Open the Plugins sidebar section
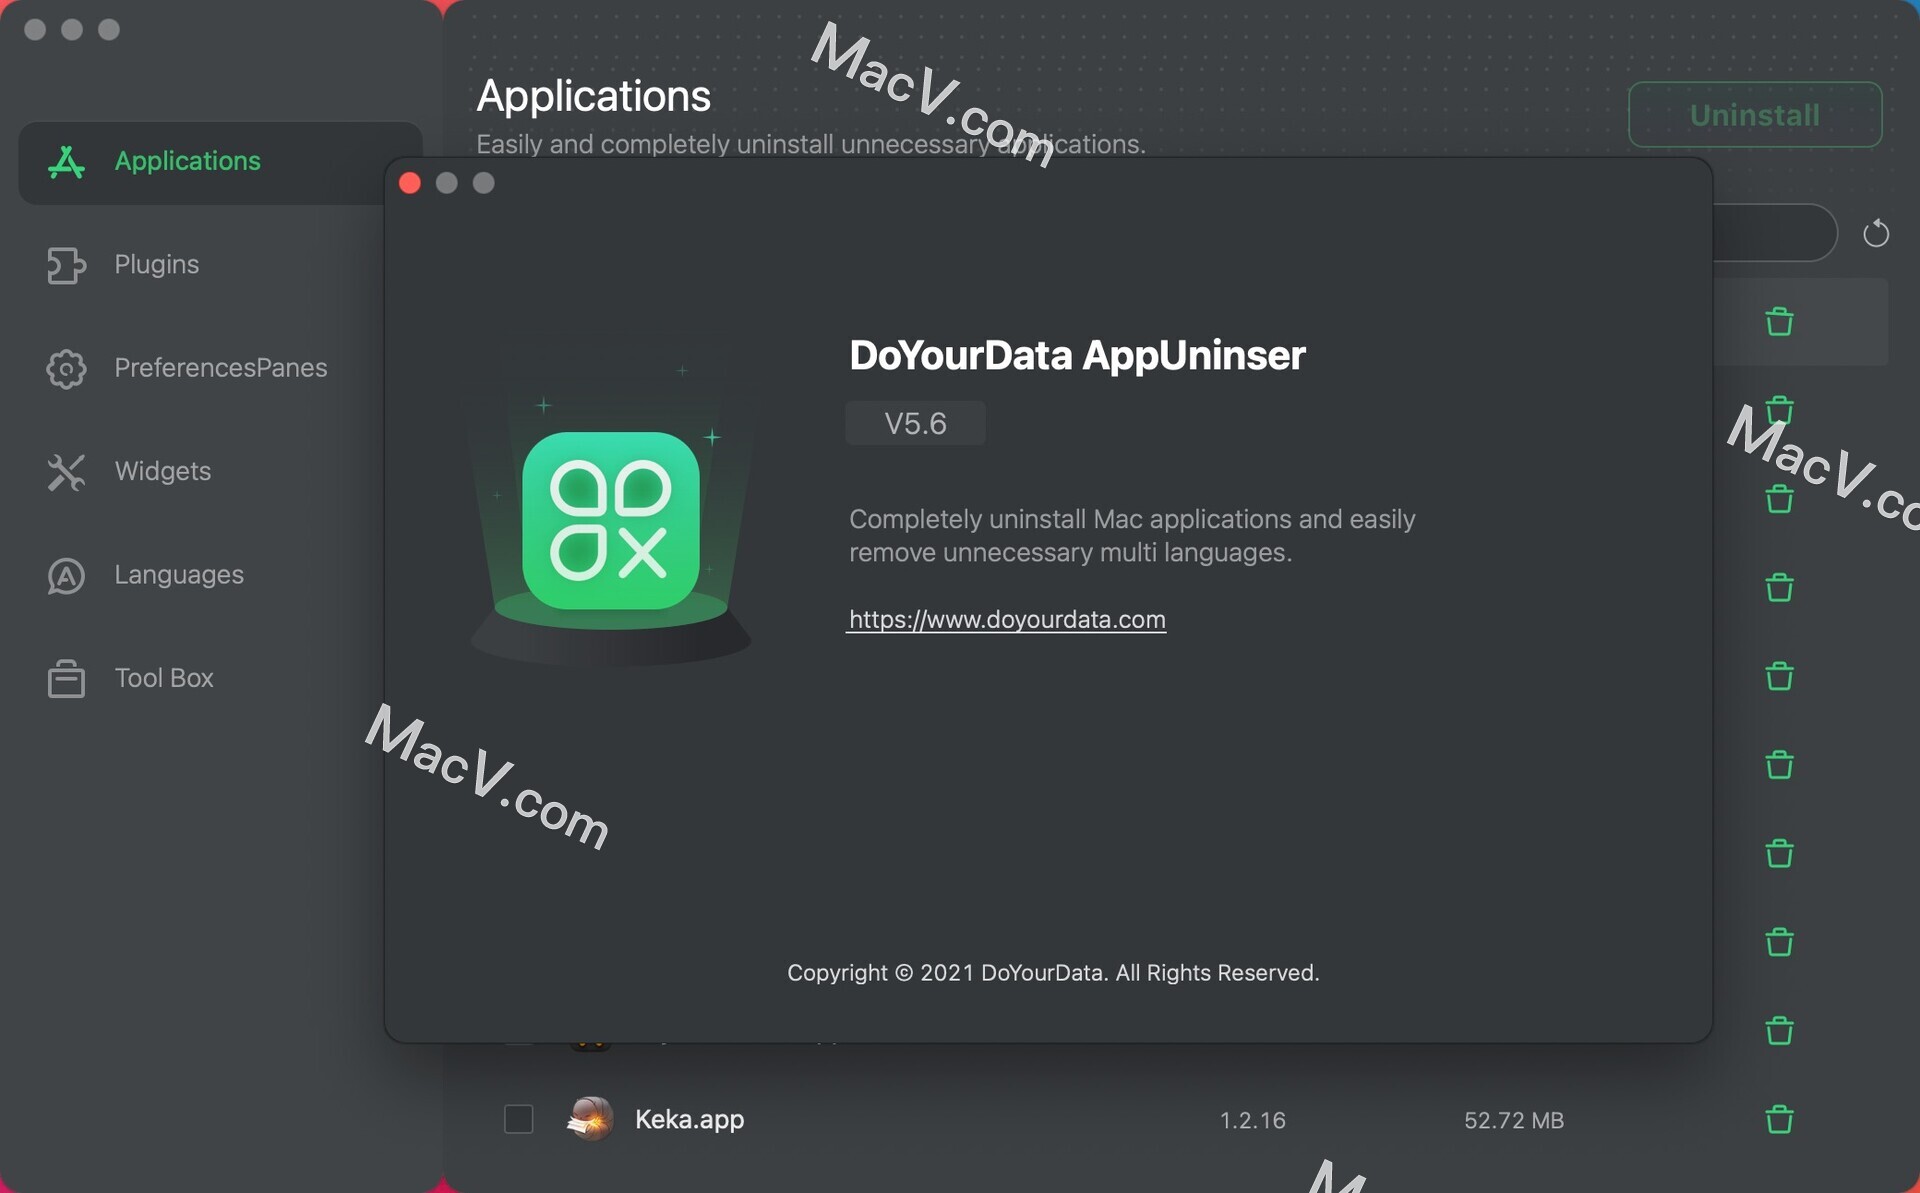1920x1193 pixels. pyautogui.click(x=156, y=265)
